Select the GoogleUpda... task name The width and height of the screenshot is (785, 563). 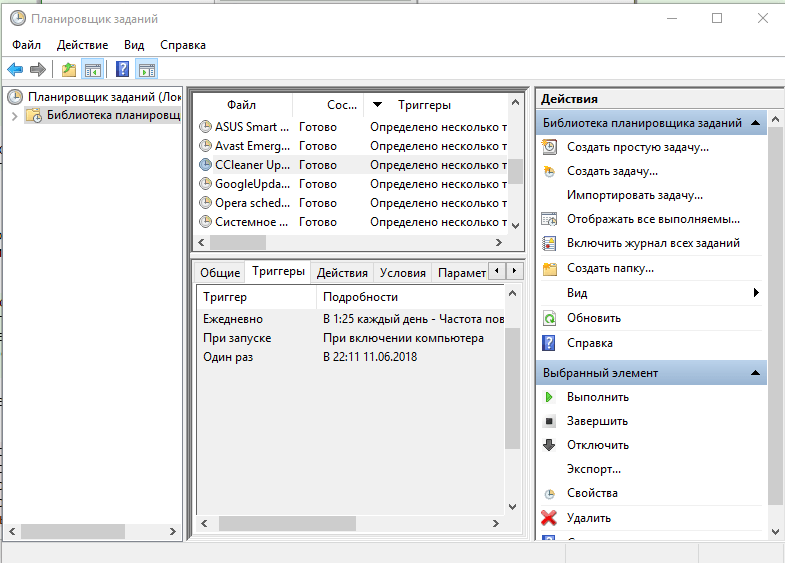pyautogui.click(x=252, y=184)
